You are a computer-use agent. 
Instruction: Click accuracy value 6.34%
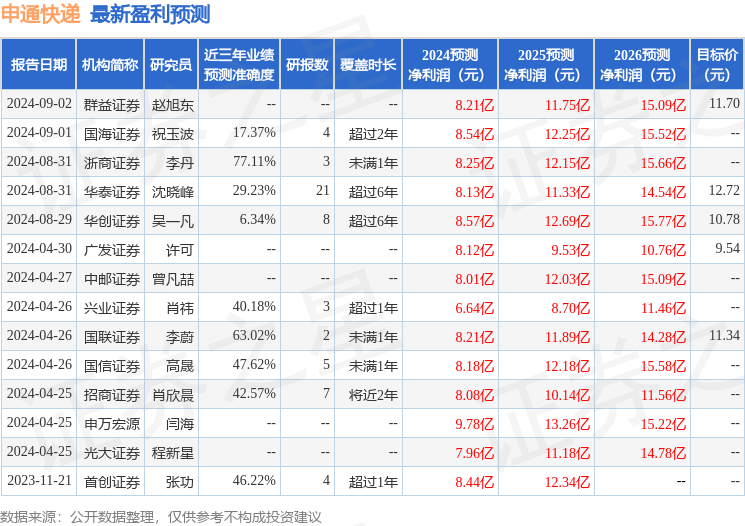[258, 220]
